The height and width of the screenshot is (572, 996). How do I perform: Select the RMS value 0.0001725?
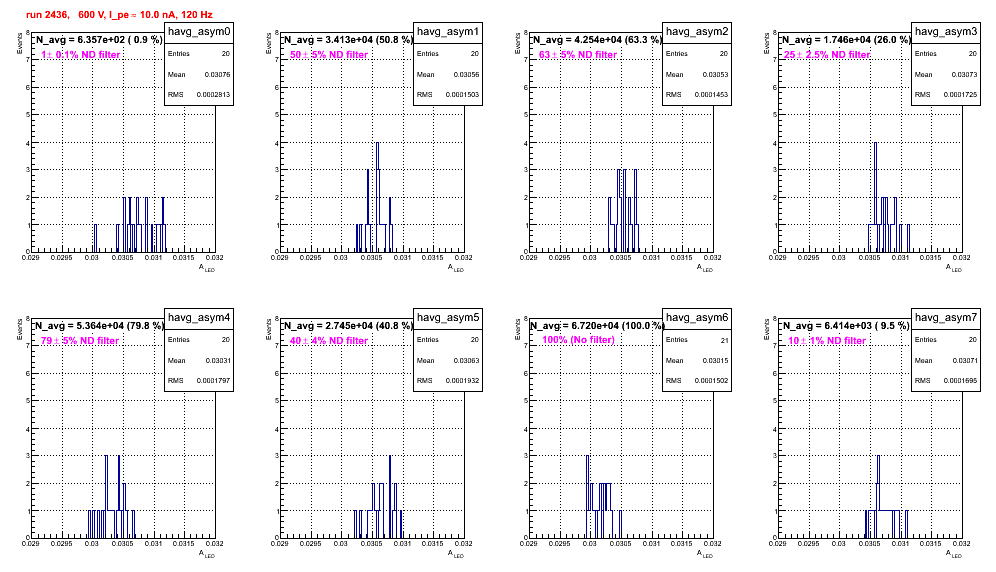coord(960,95)
